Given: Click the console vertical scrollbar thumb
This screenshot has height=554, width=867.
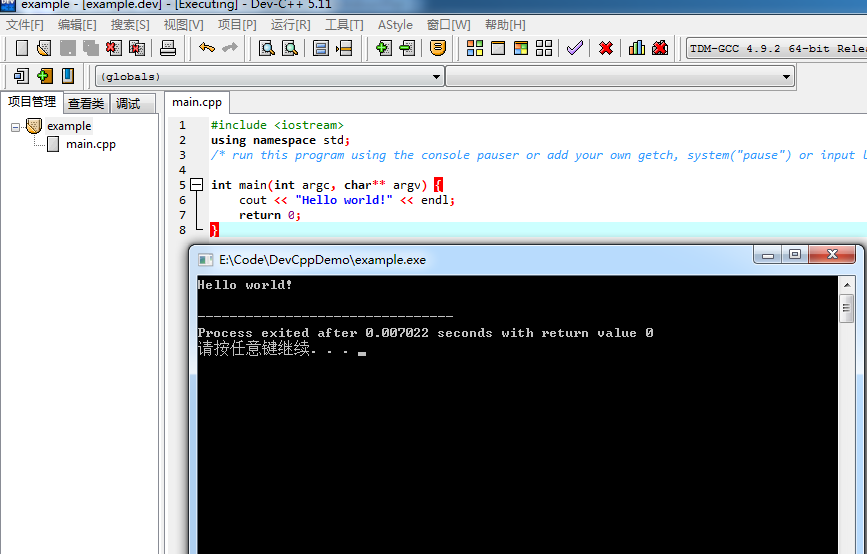Looking at the screenshot, I should 847,308.
